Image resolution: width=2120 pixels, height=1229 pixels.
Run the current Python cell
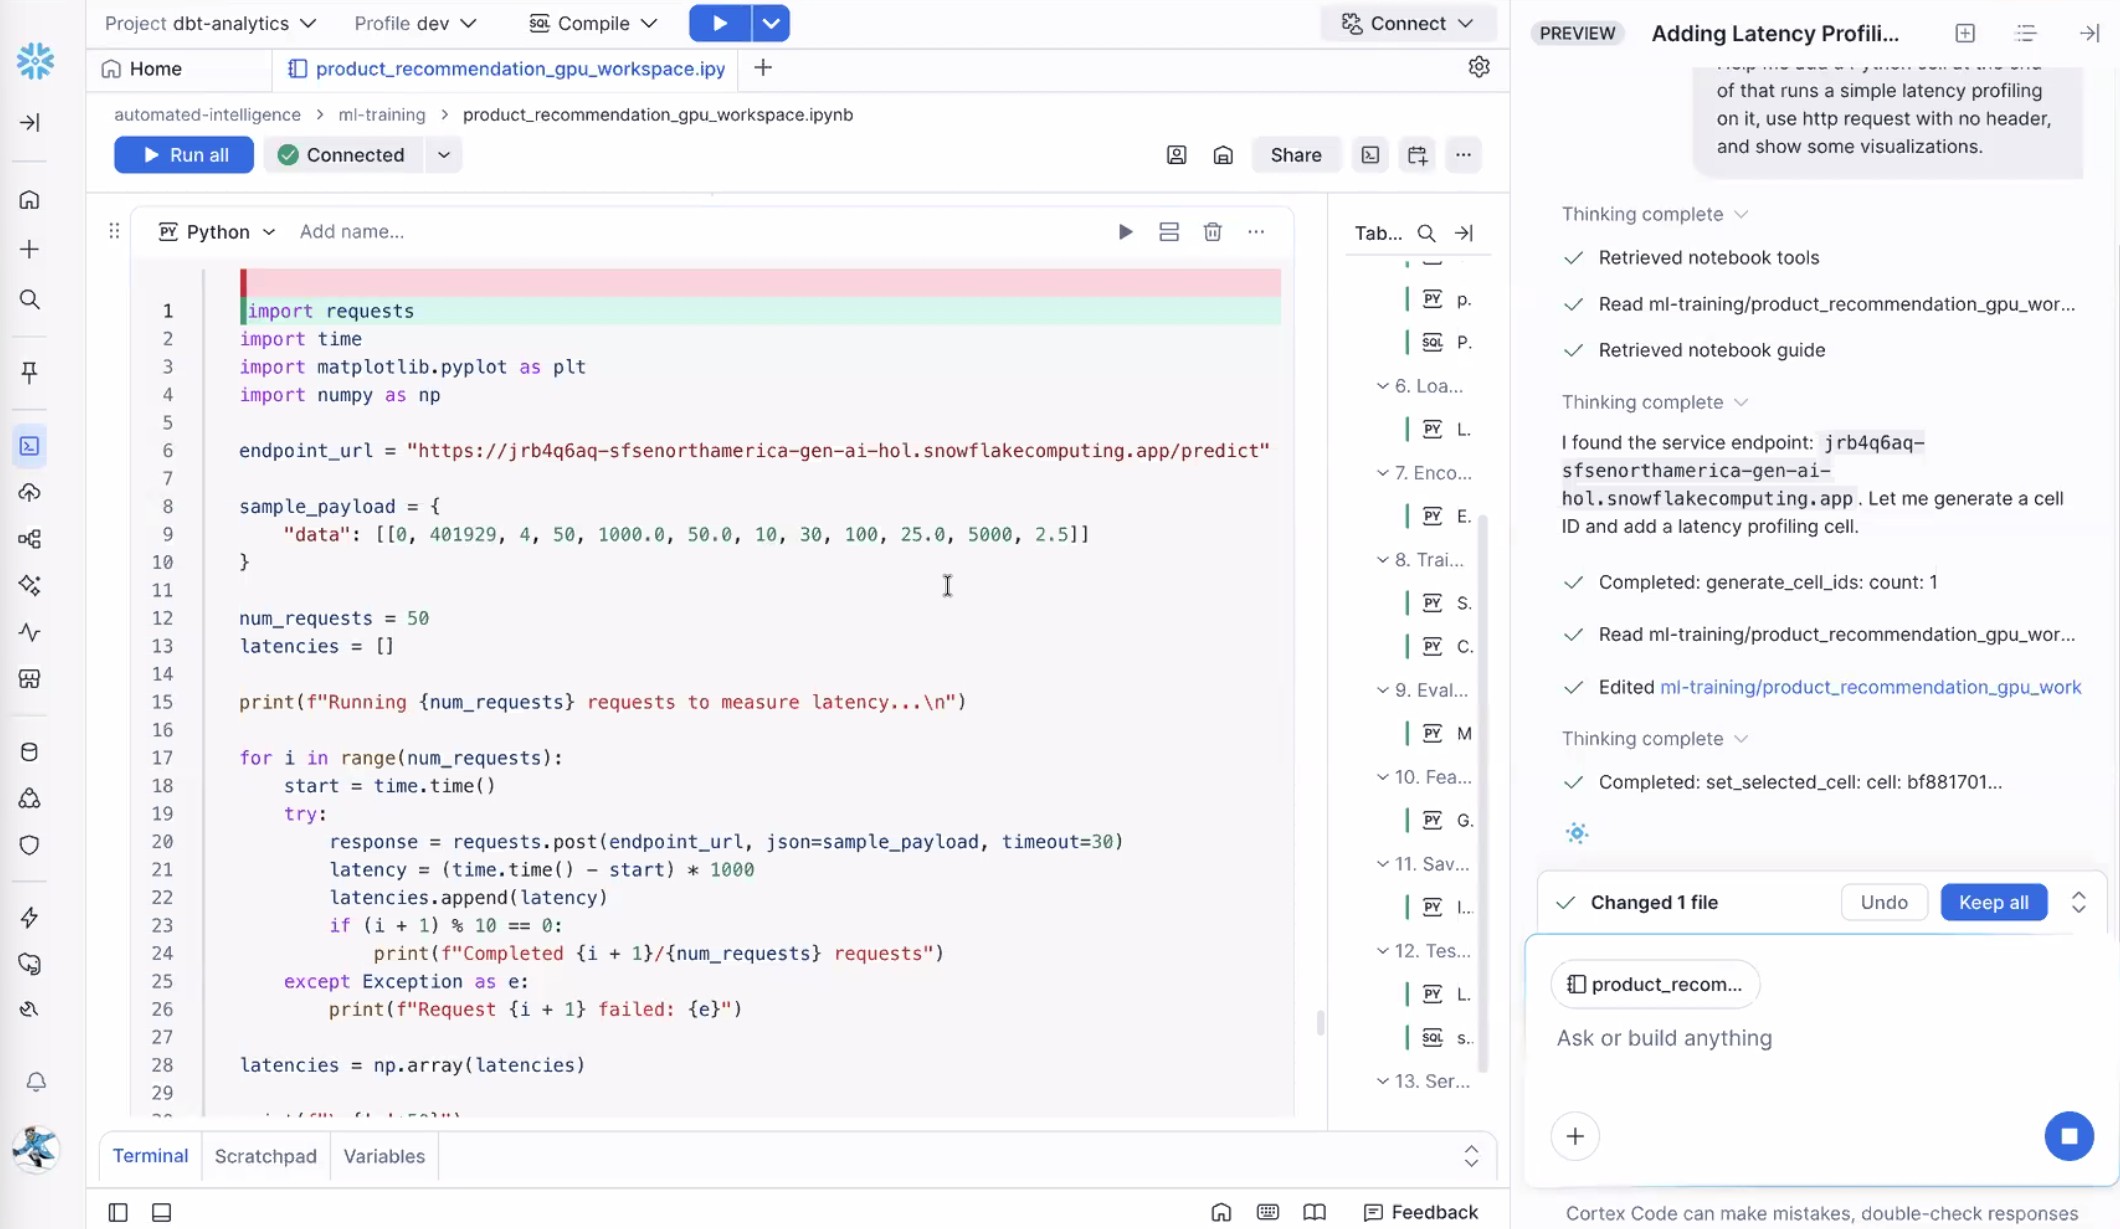1125,232
